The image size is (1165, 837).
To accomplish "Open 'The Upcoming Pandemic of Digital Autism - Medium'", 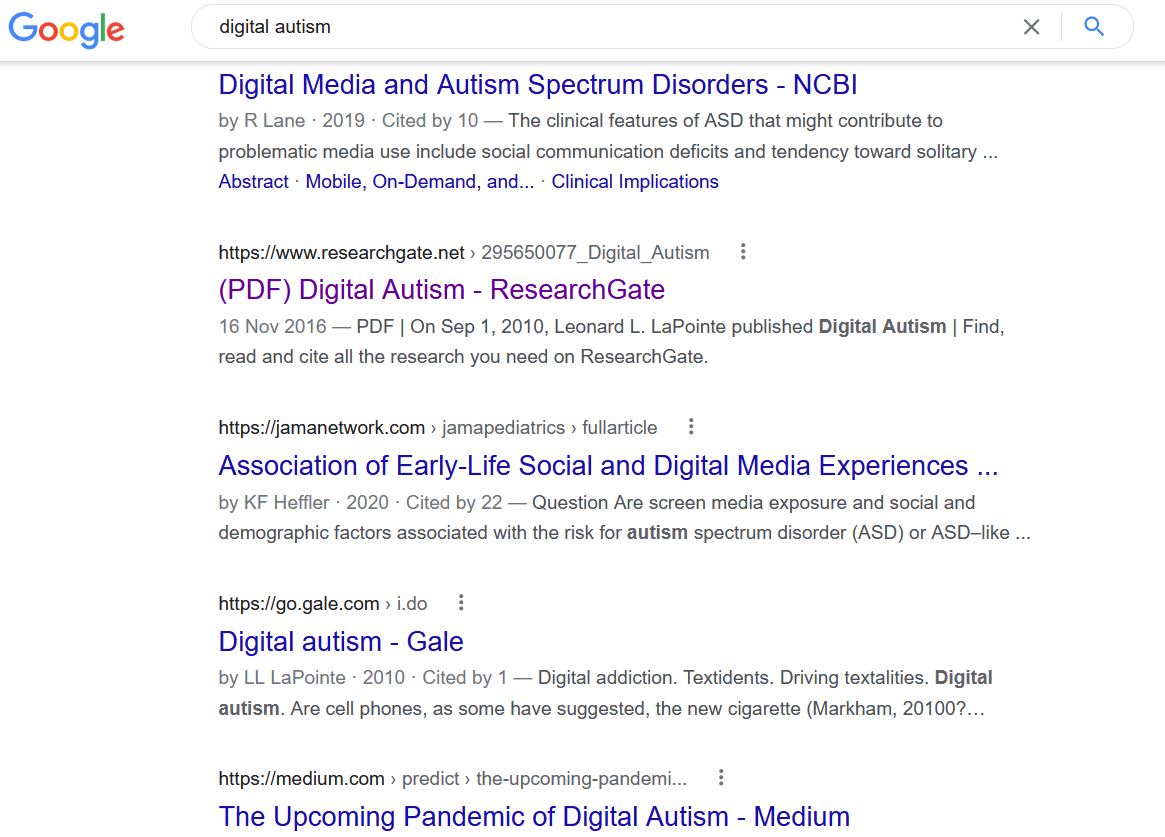I will [x=534, y=816].
